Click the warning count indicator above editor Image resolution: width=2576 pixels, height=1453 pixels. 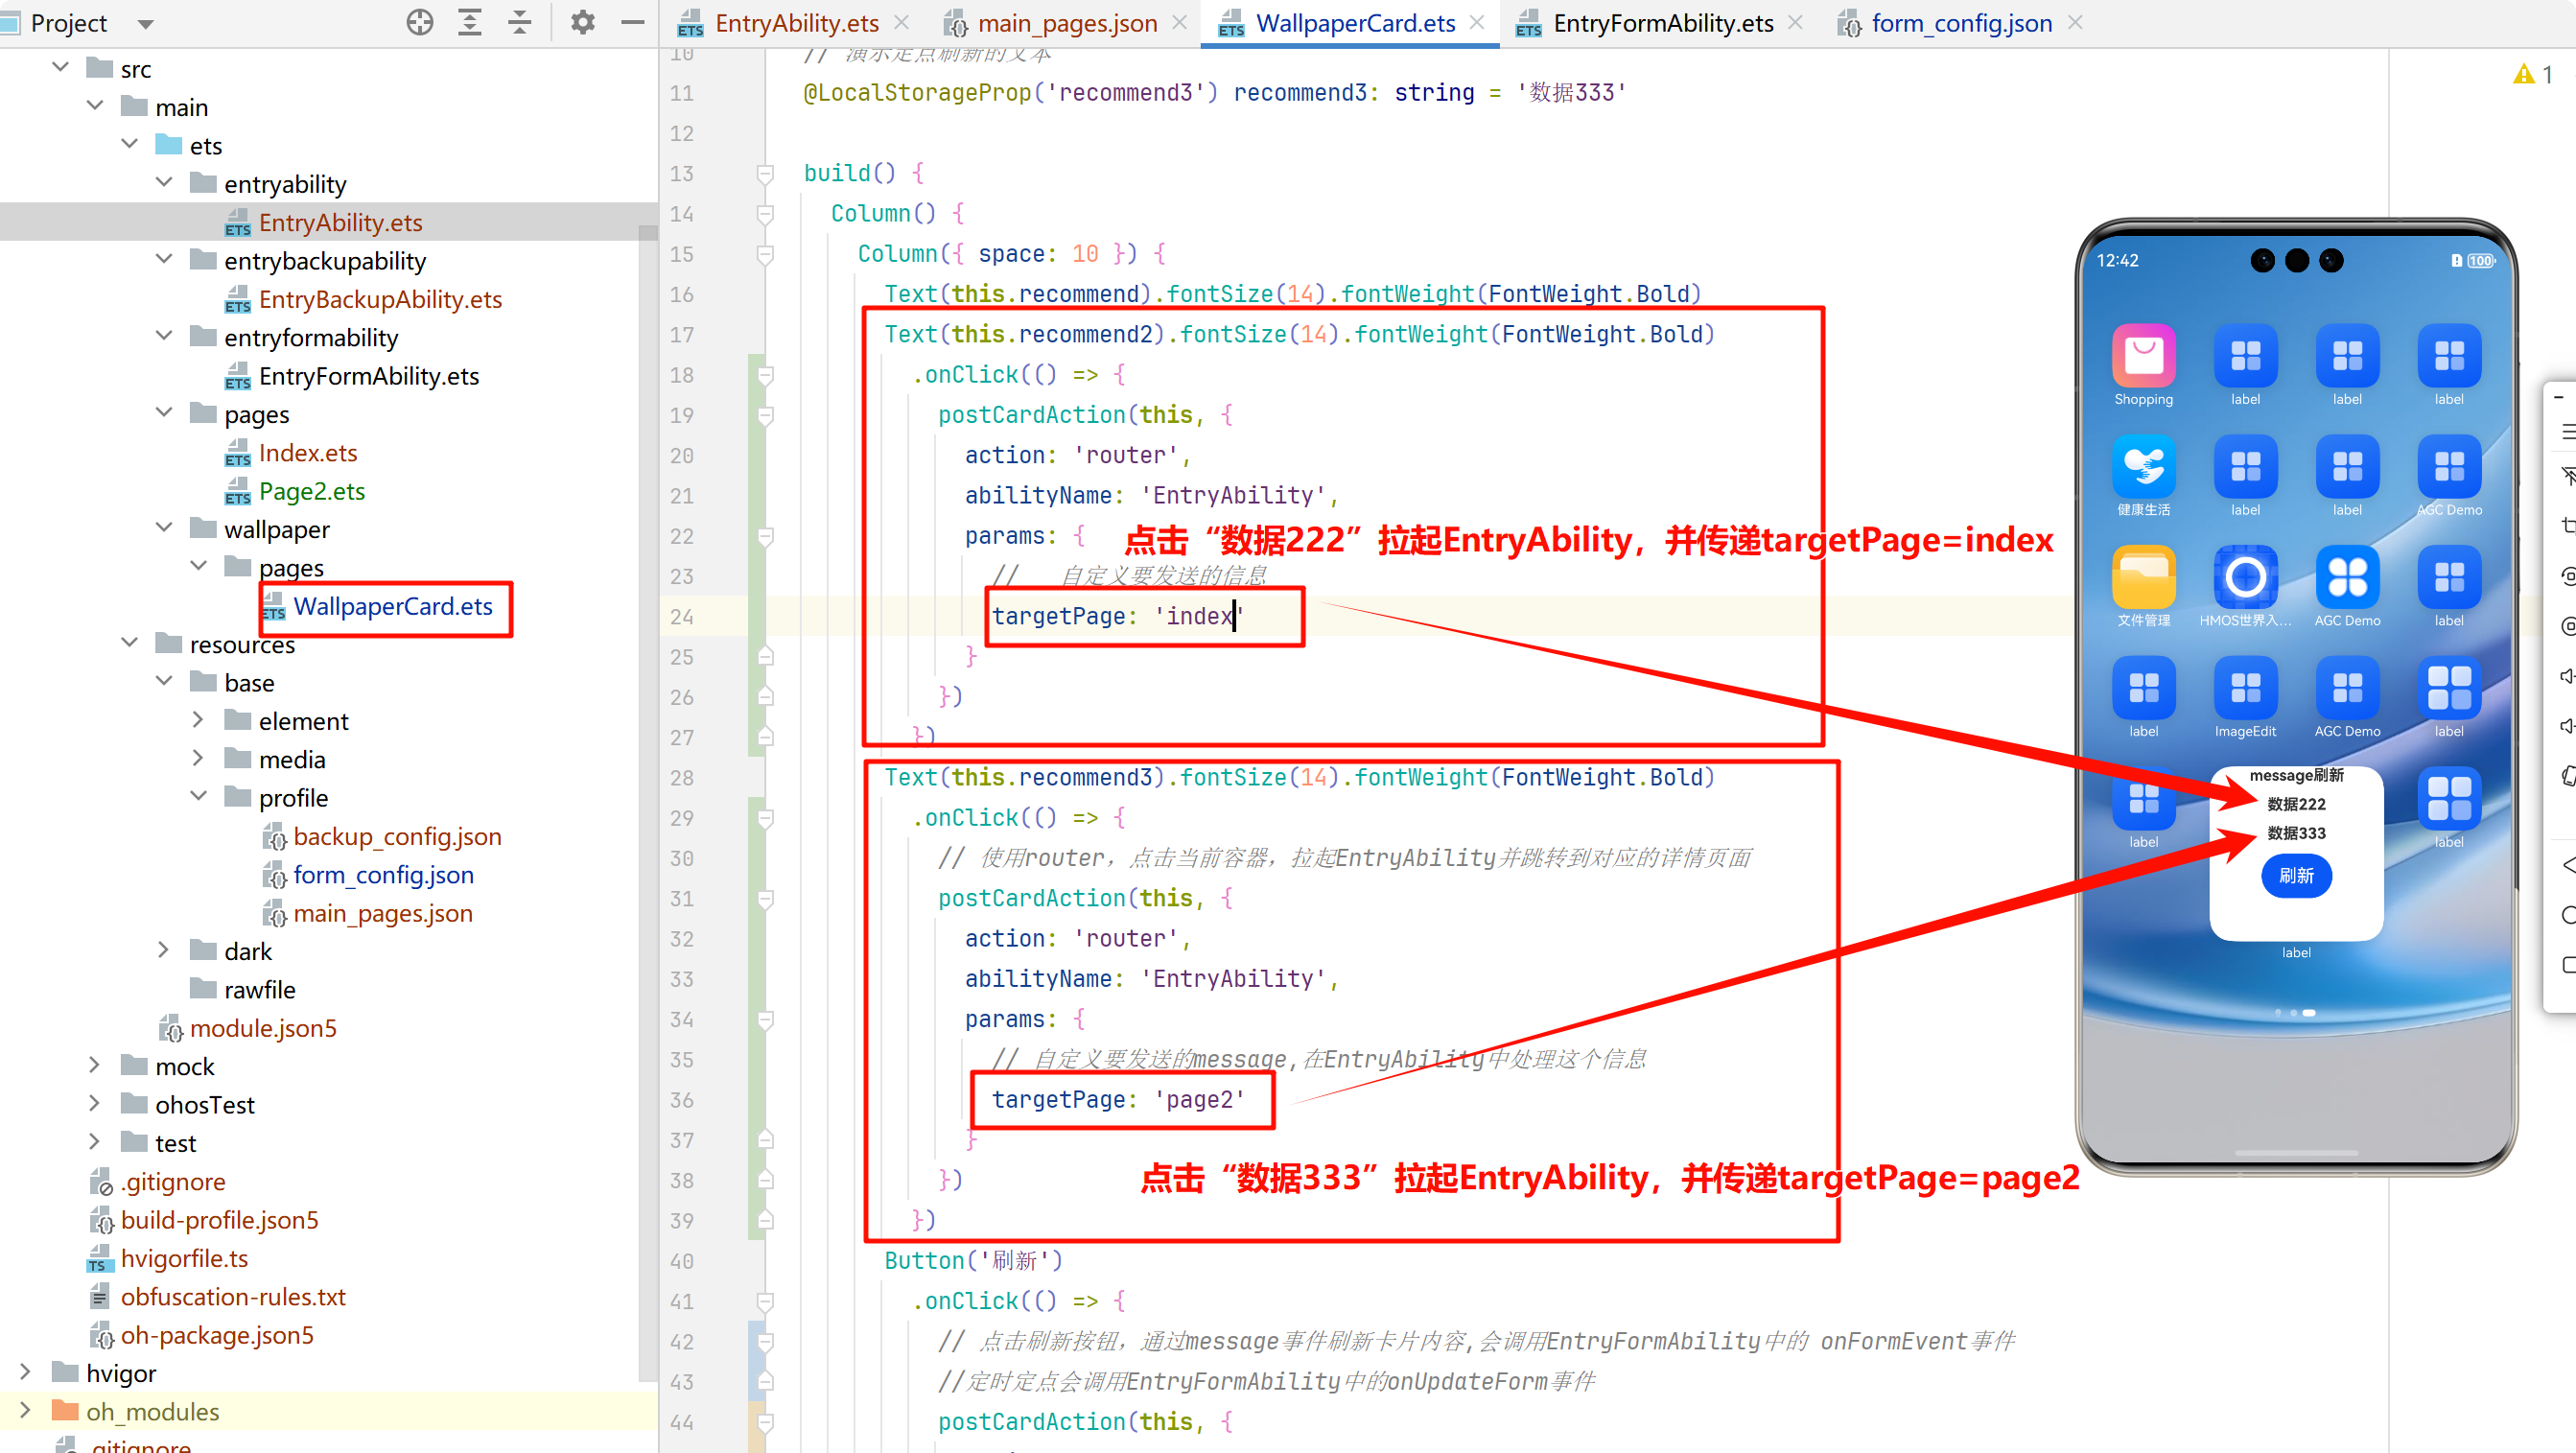pos(2532,73)
